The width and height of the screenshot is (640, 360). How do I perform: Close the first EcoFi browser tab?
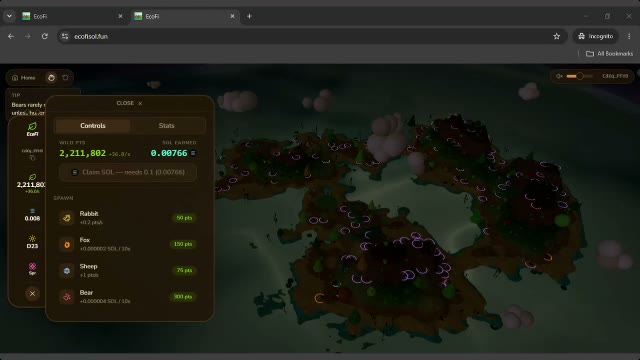(120, 16)
